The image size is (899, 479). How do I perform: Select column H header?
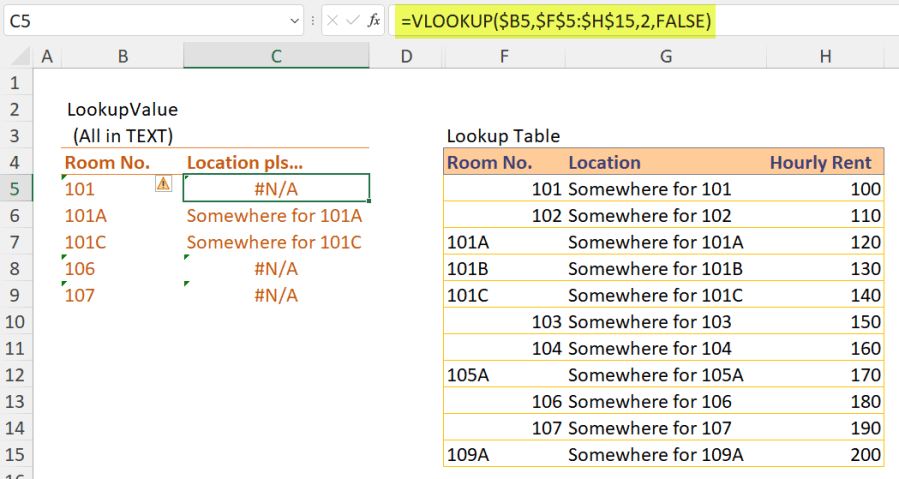click(825, 57)
